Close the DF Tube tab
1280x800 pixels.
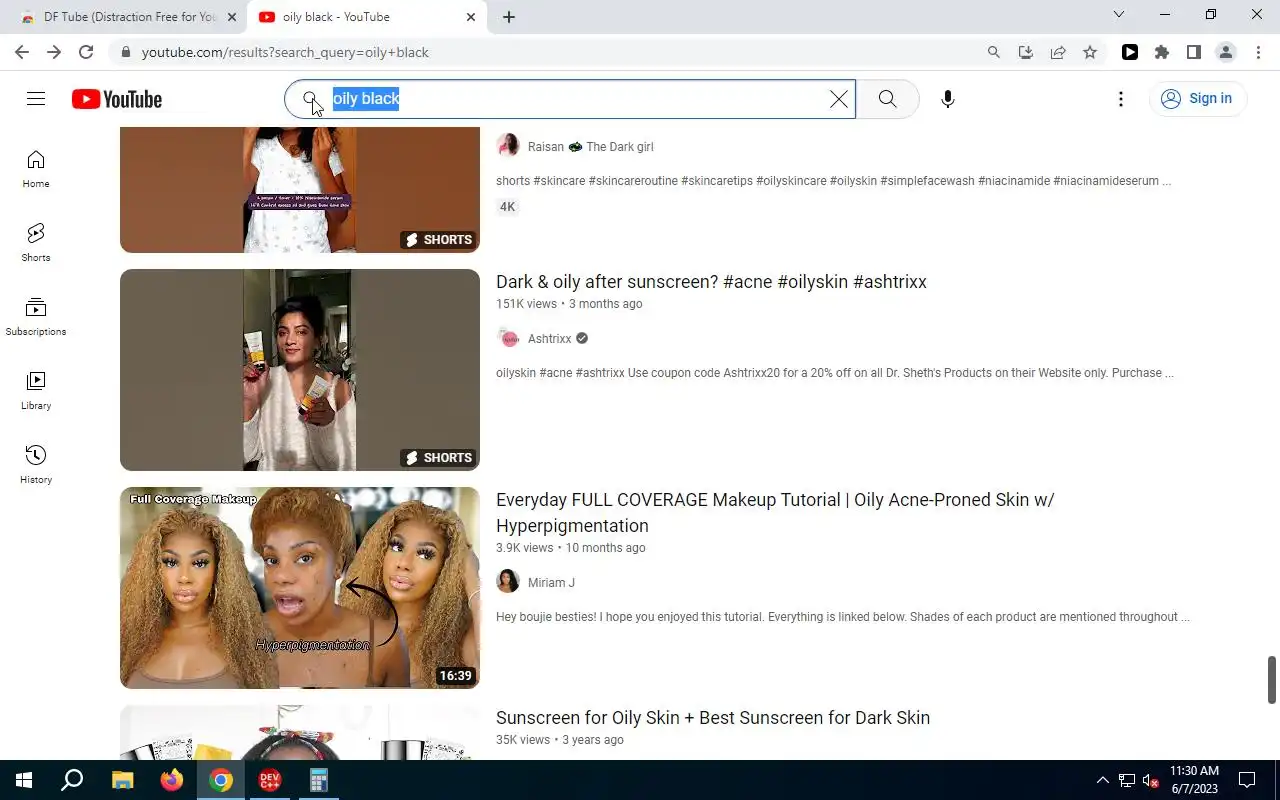[x=232, y=17]
